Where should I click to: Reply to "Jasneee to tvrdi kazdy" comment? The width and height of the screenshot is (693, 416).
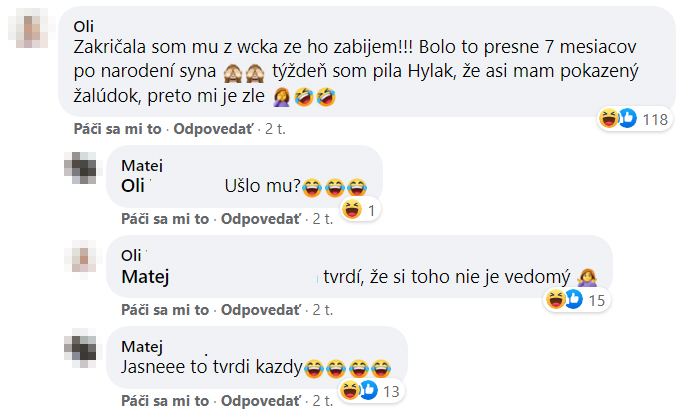261,400
